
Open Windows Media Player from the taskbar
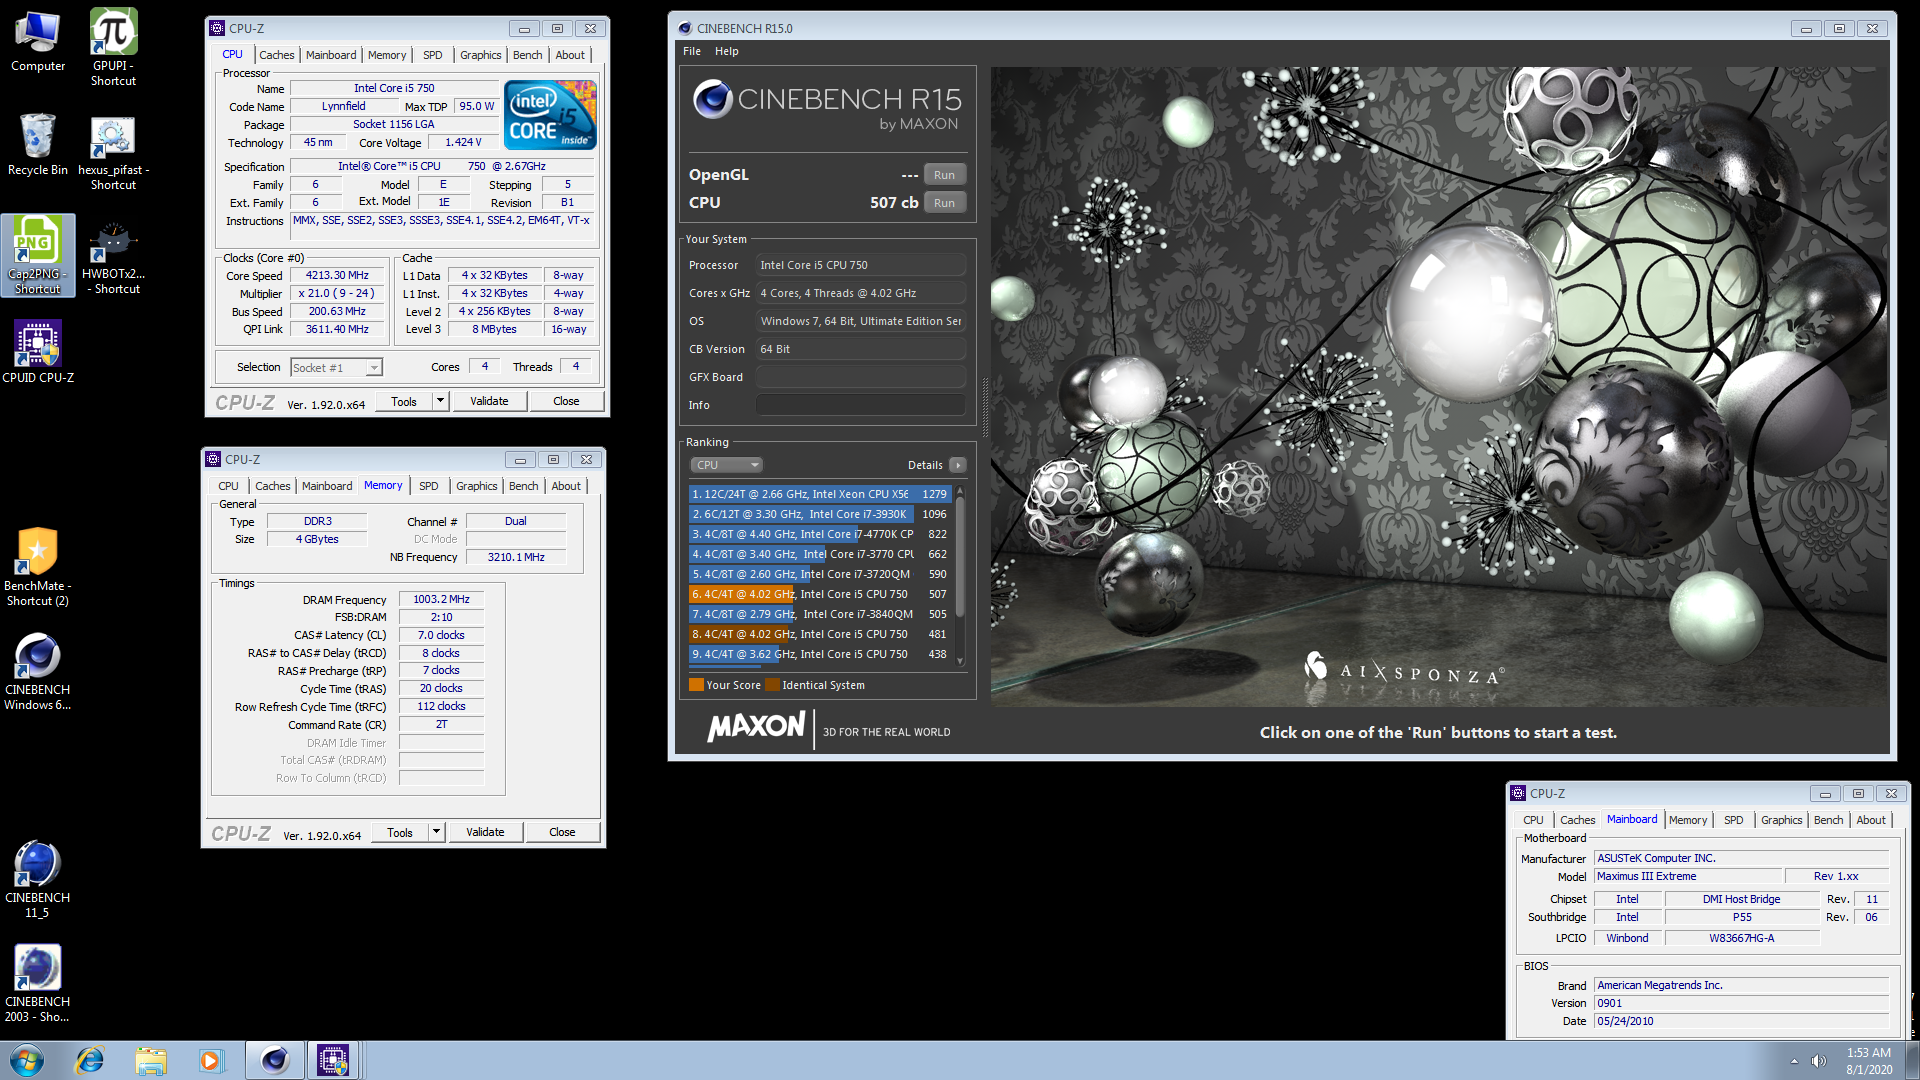click(x=211, y=1060)
